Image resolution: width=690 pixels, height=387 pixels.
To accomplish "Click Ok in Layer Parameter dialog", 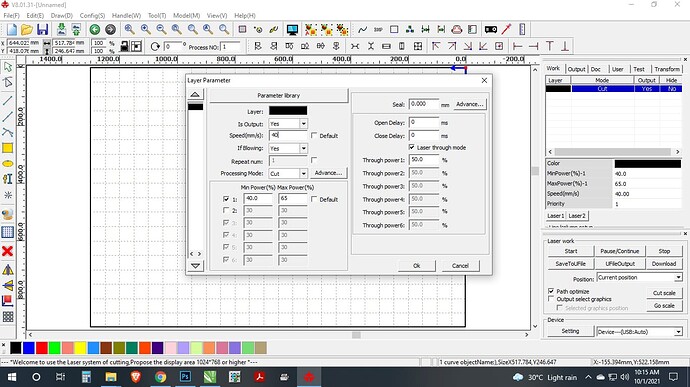I will click(x=416, y=265).
